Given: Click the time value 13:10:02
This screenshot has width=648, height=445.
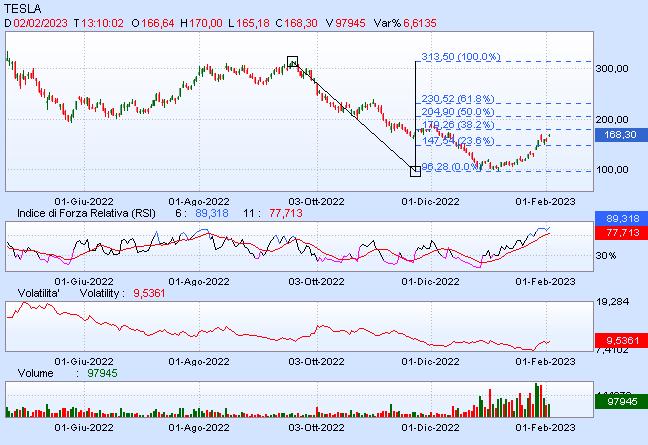Looking at the screenshot, I should point(102,23).
